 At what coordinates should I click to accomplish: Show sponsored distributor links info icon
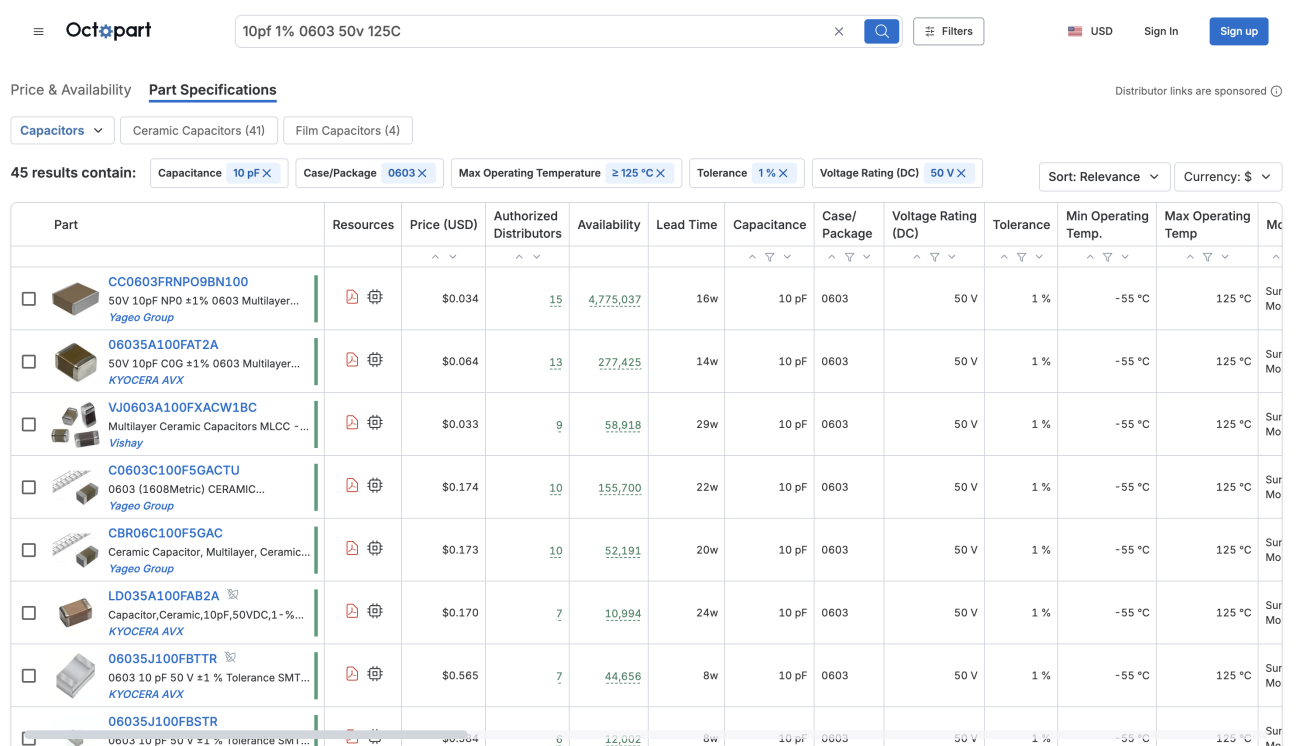point(1276,91)
